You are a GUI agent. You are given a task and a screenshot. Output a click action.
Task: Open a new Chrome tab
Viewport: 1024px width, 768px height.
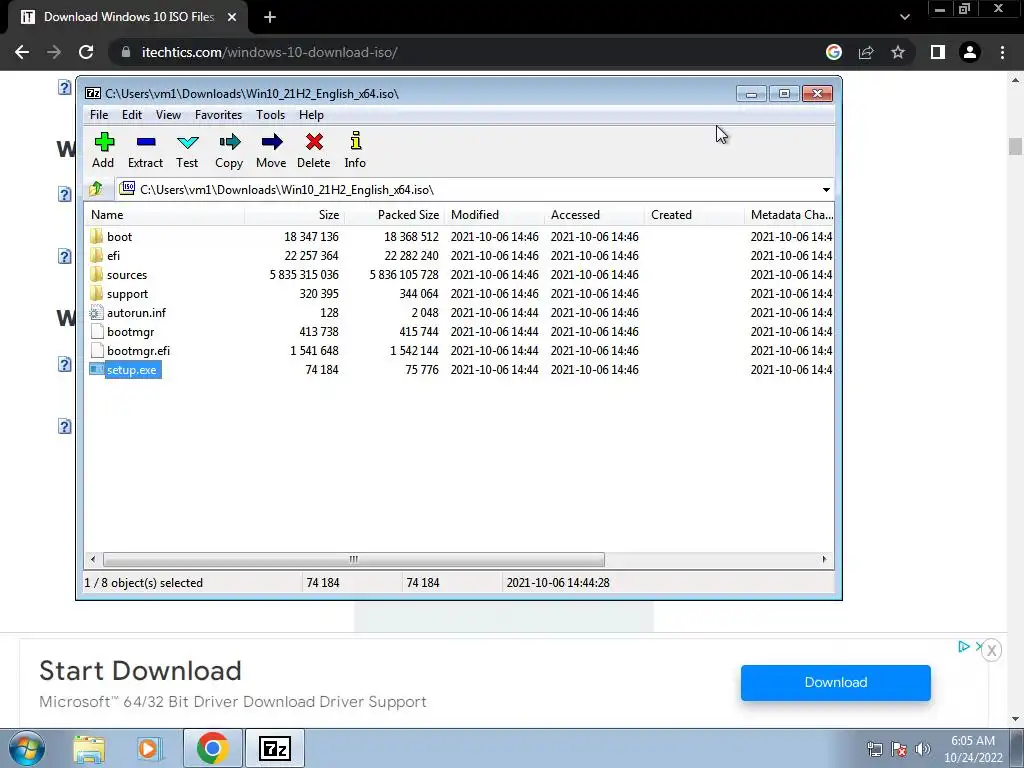click(x=270, y=17)
